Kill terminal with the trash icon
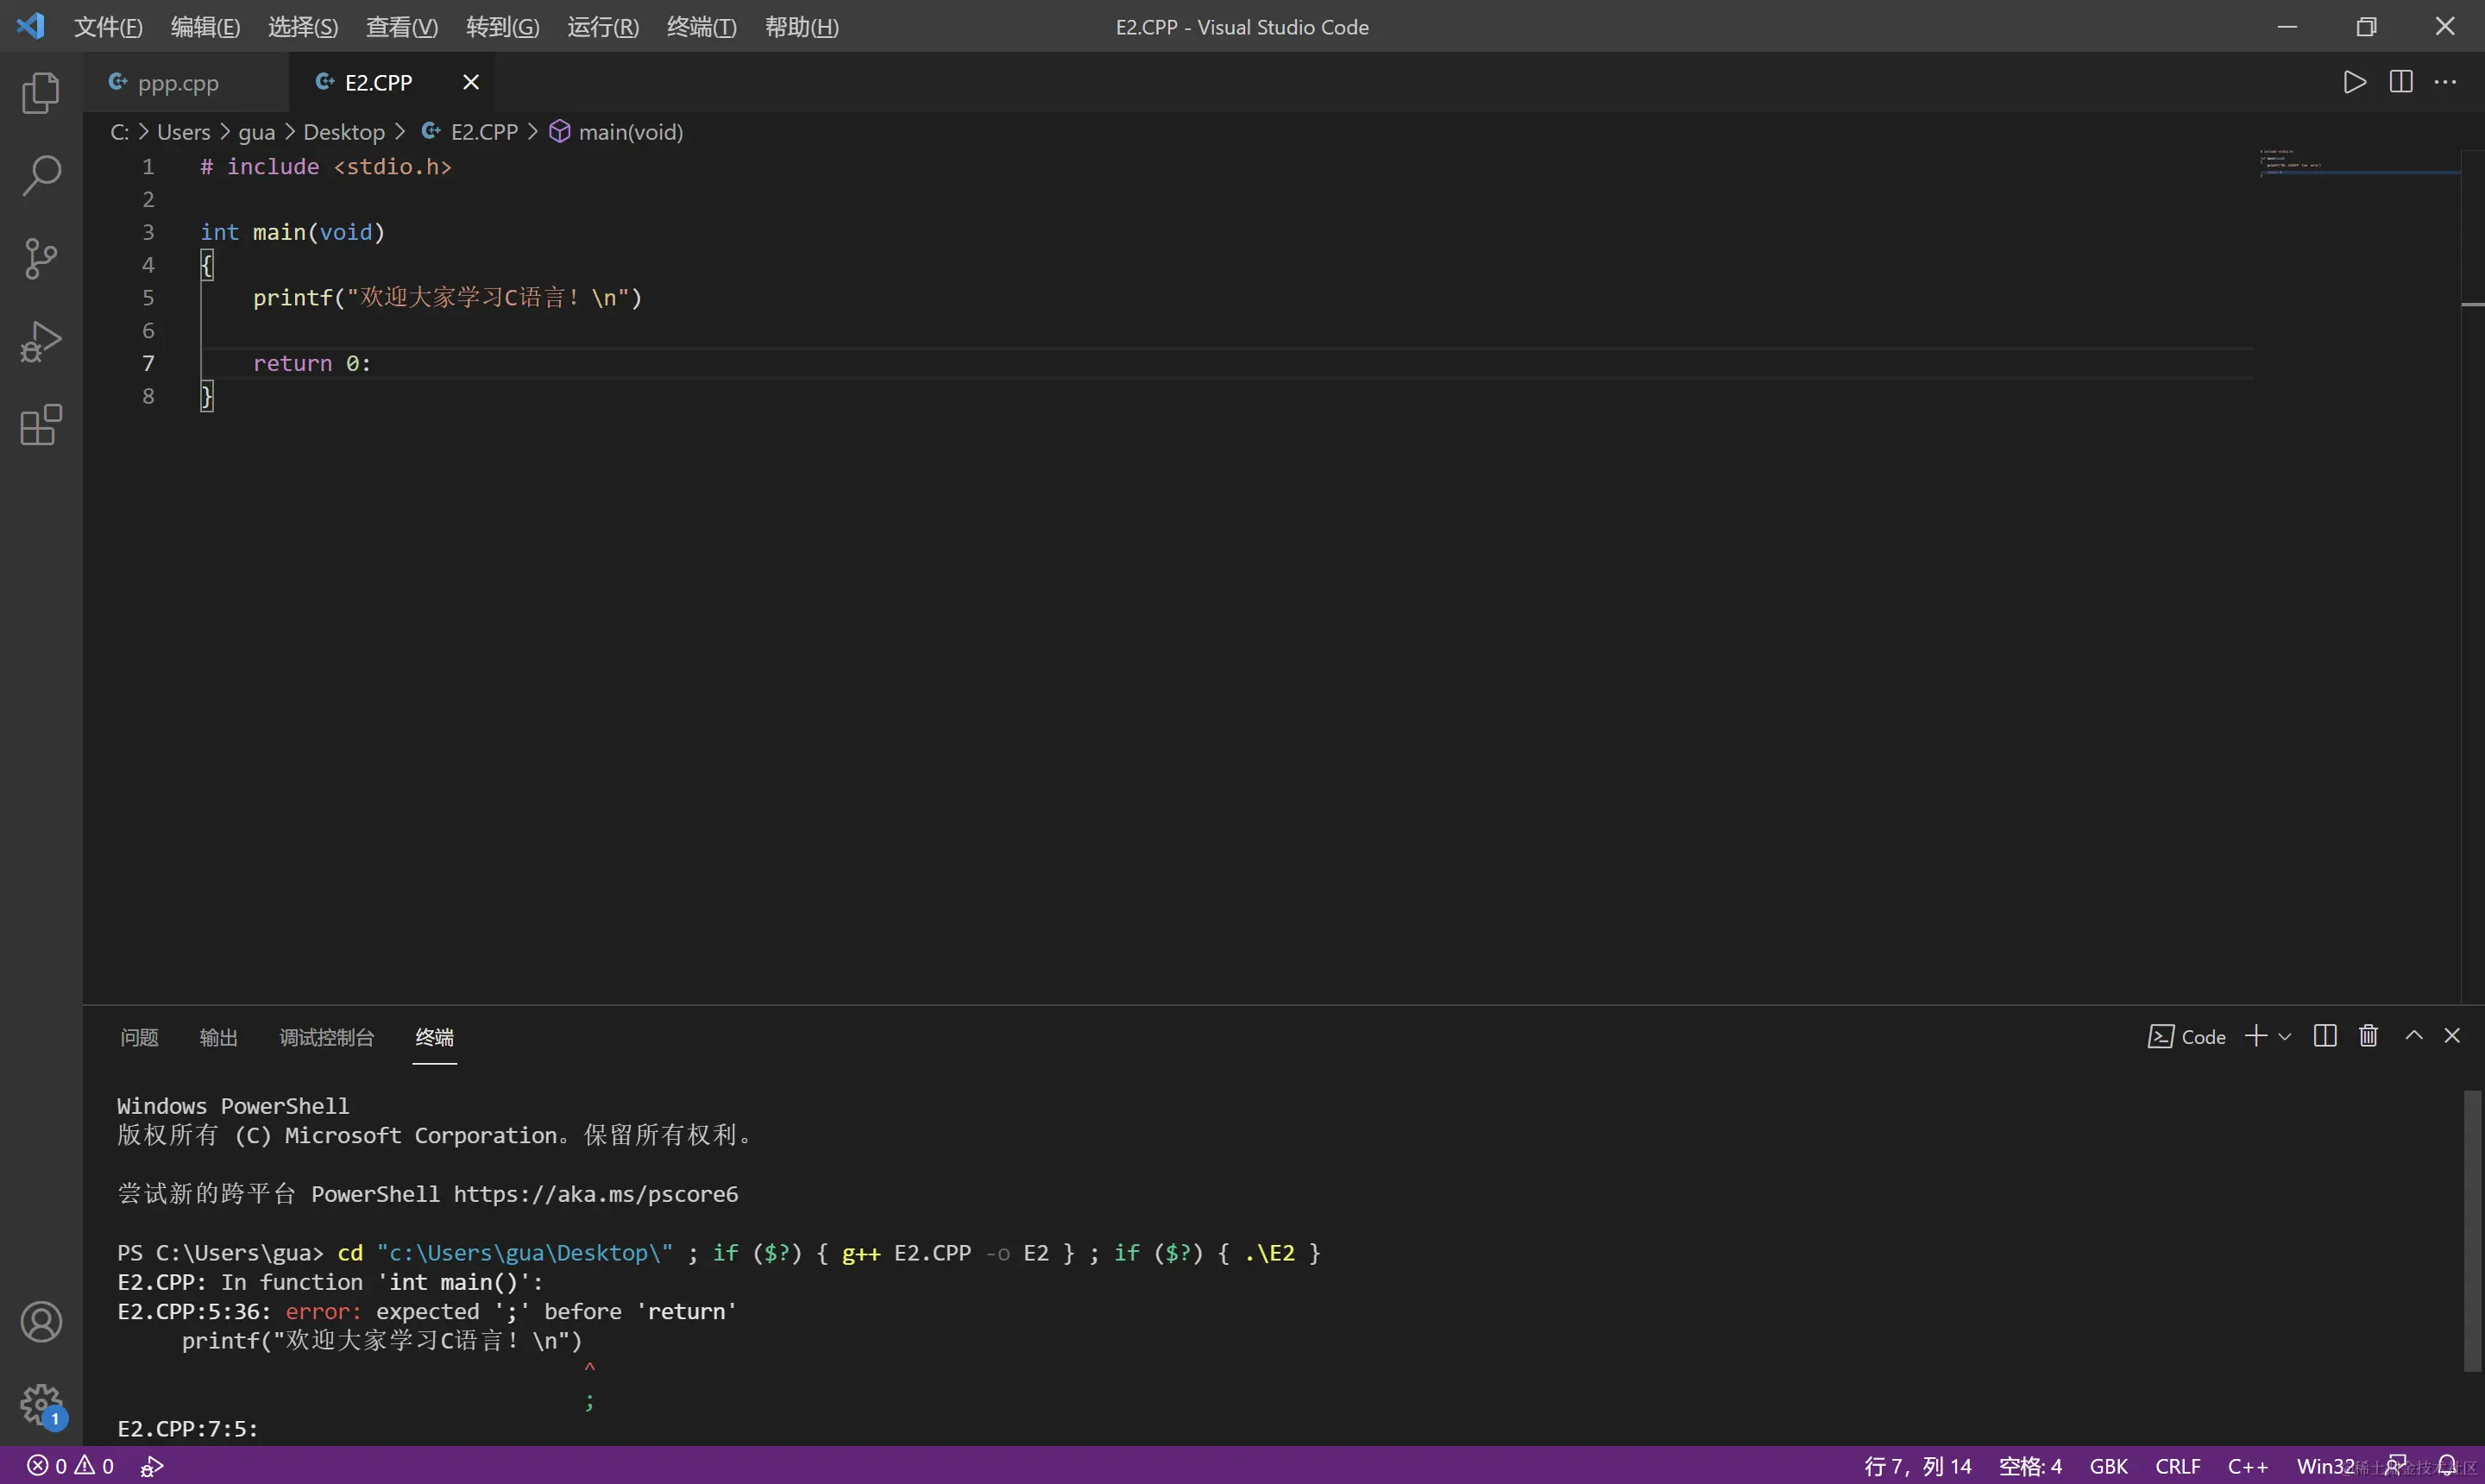 tap(2368, 1036)
